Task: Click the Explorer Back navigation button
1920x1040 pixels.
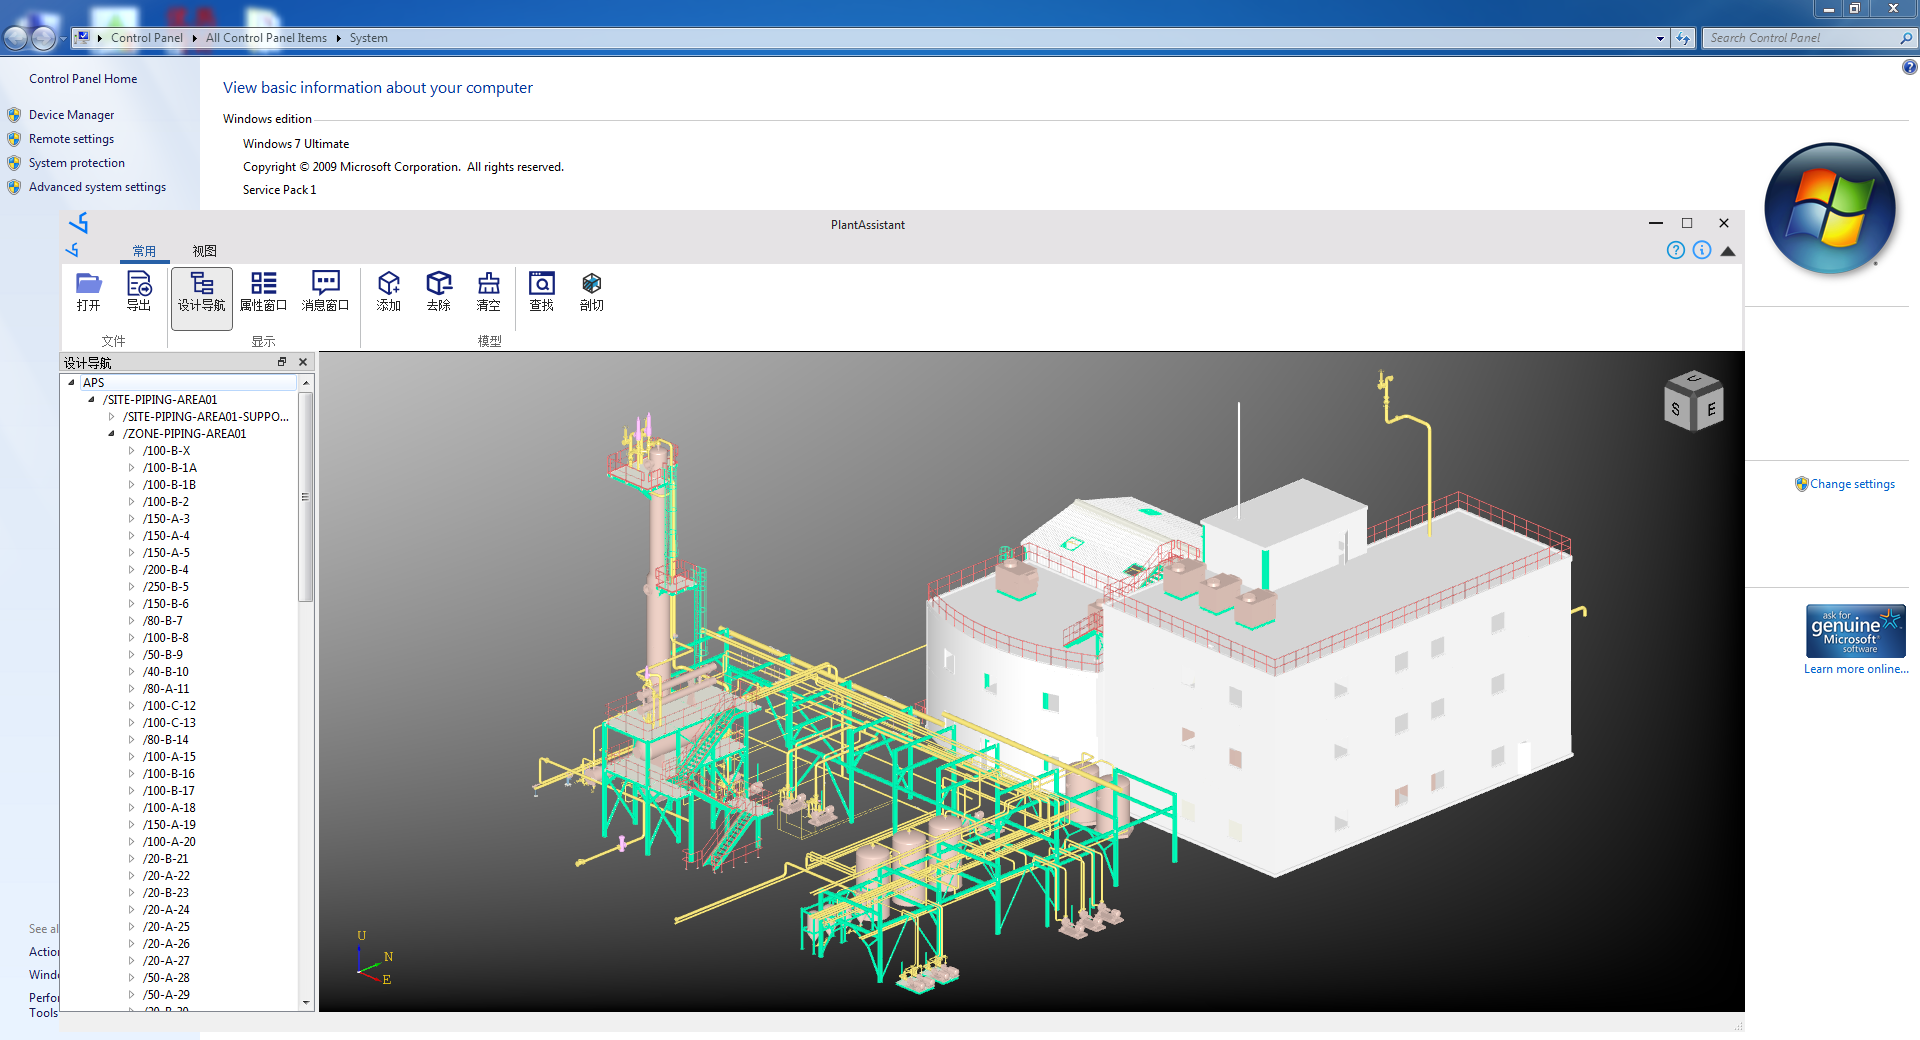Action: [x=16, y=38]
